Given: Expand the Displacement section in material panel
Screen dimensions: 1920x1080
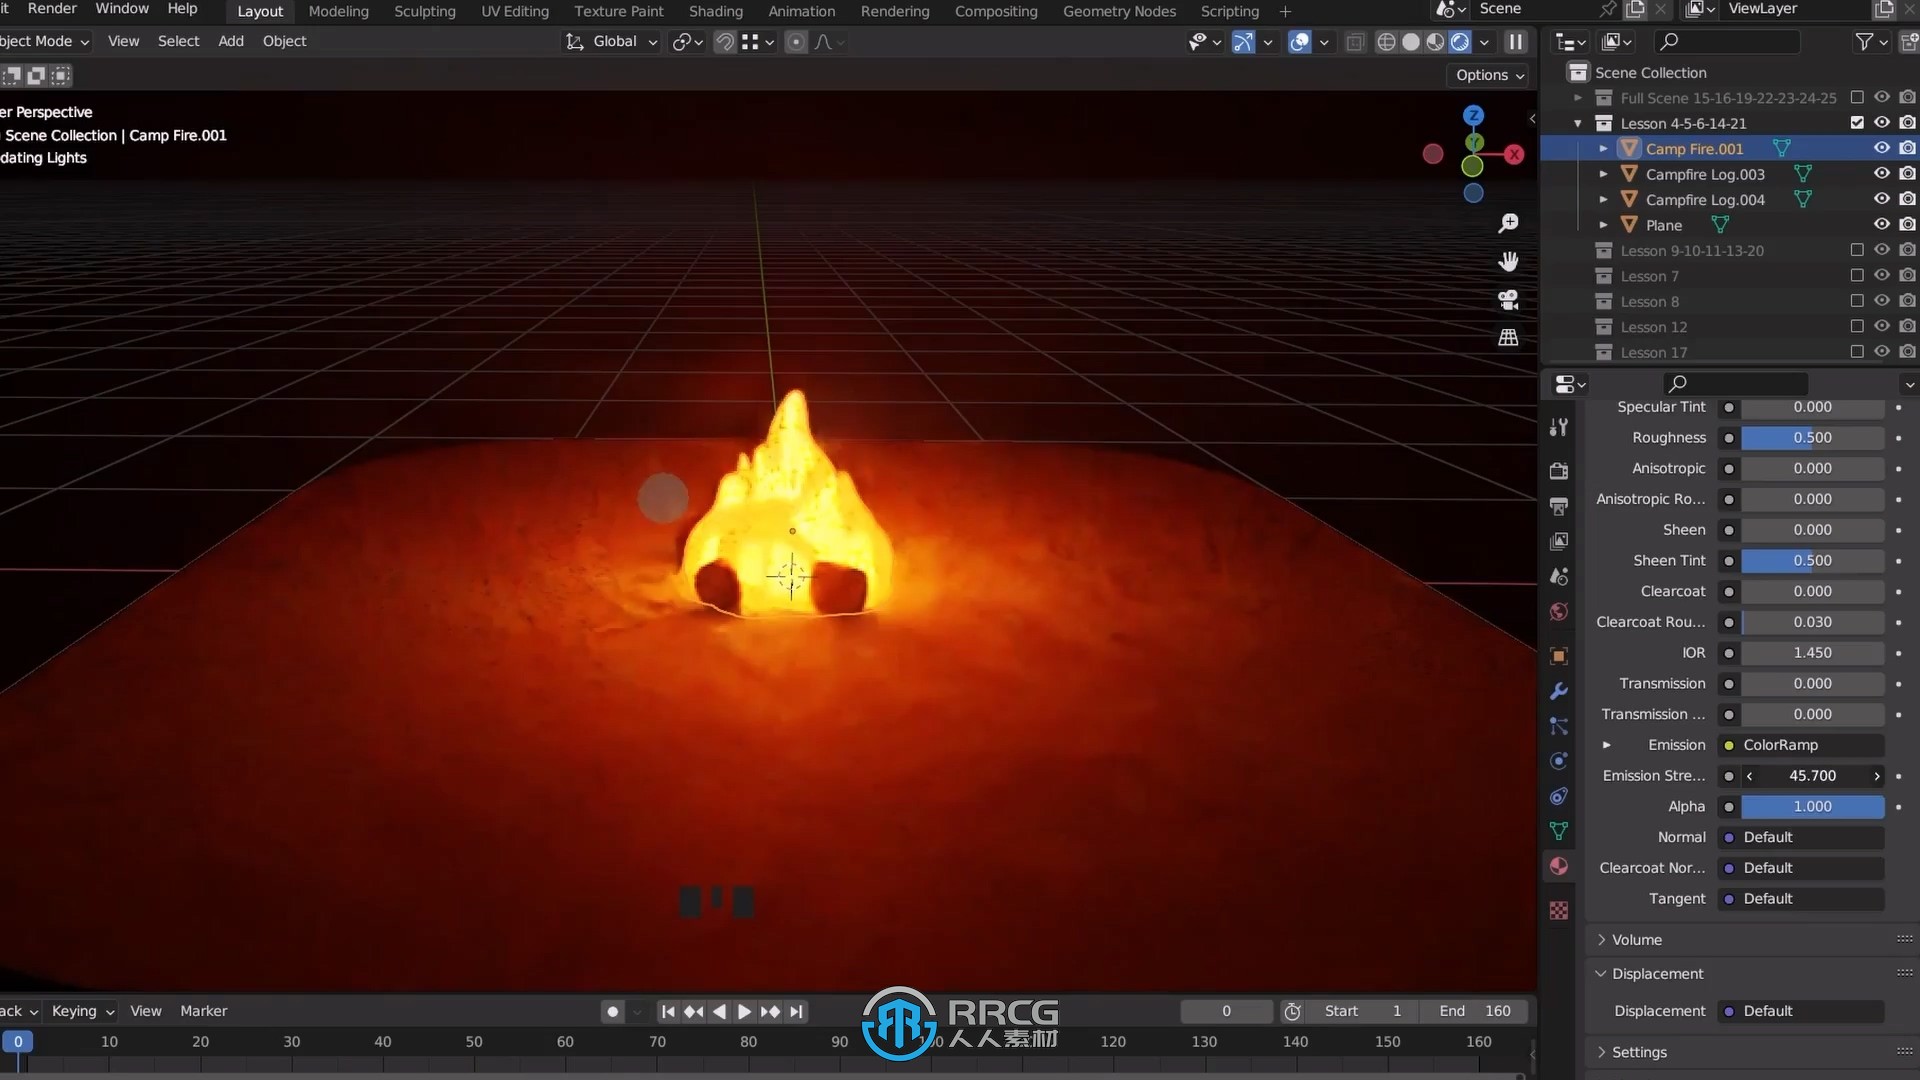Looking at the screenshot, I should (1602, 973).
